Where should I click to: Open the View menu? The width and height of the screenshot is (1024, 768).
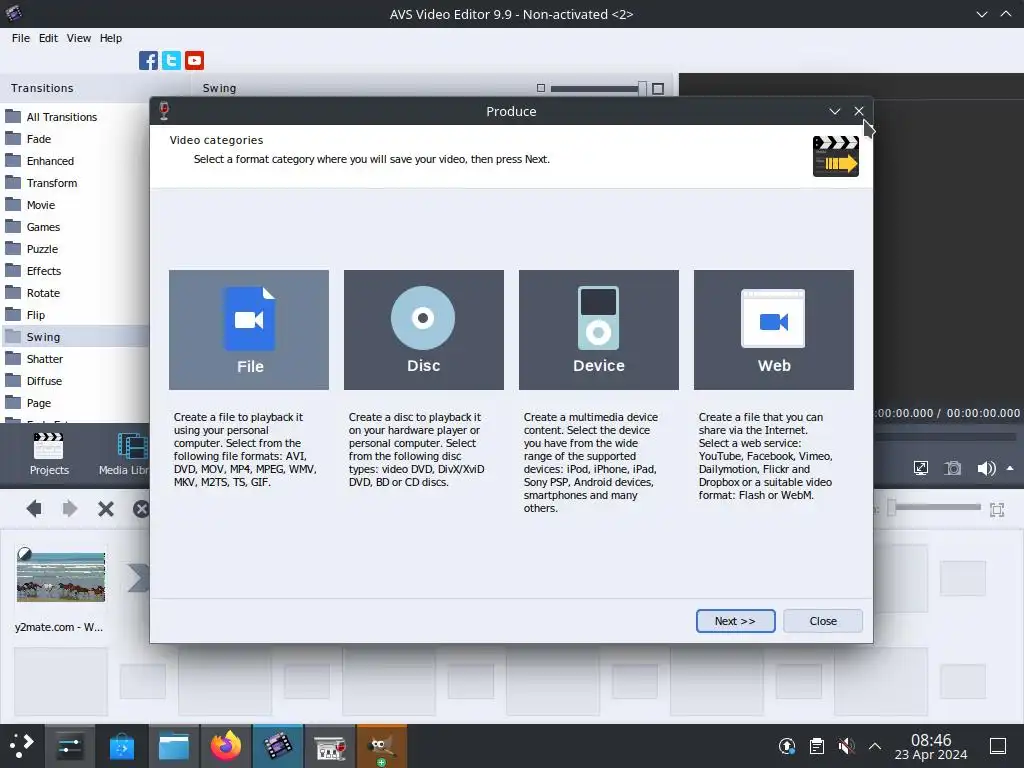click(79, 38)
